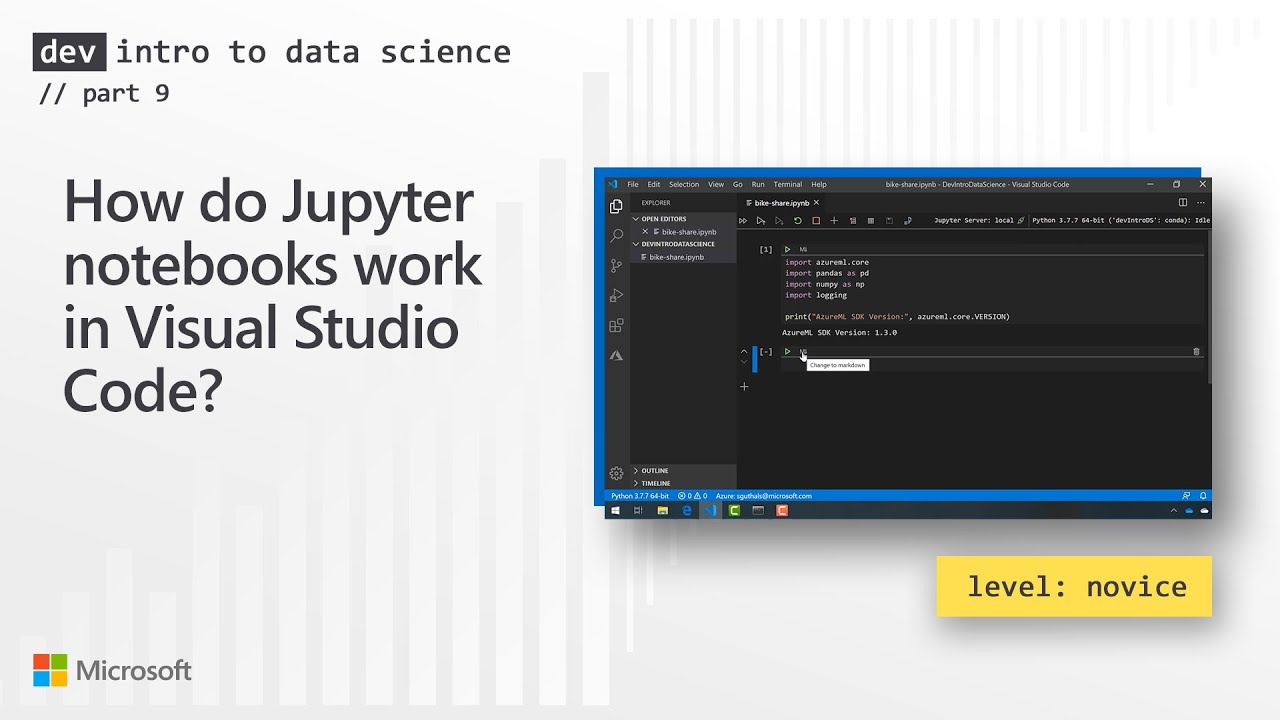Open the Explorer view in activity bar
The height and width of the screenshot is (720, 1280).
(616, 206)
